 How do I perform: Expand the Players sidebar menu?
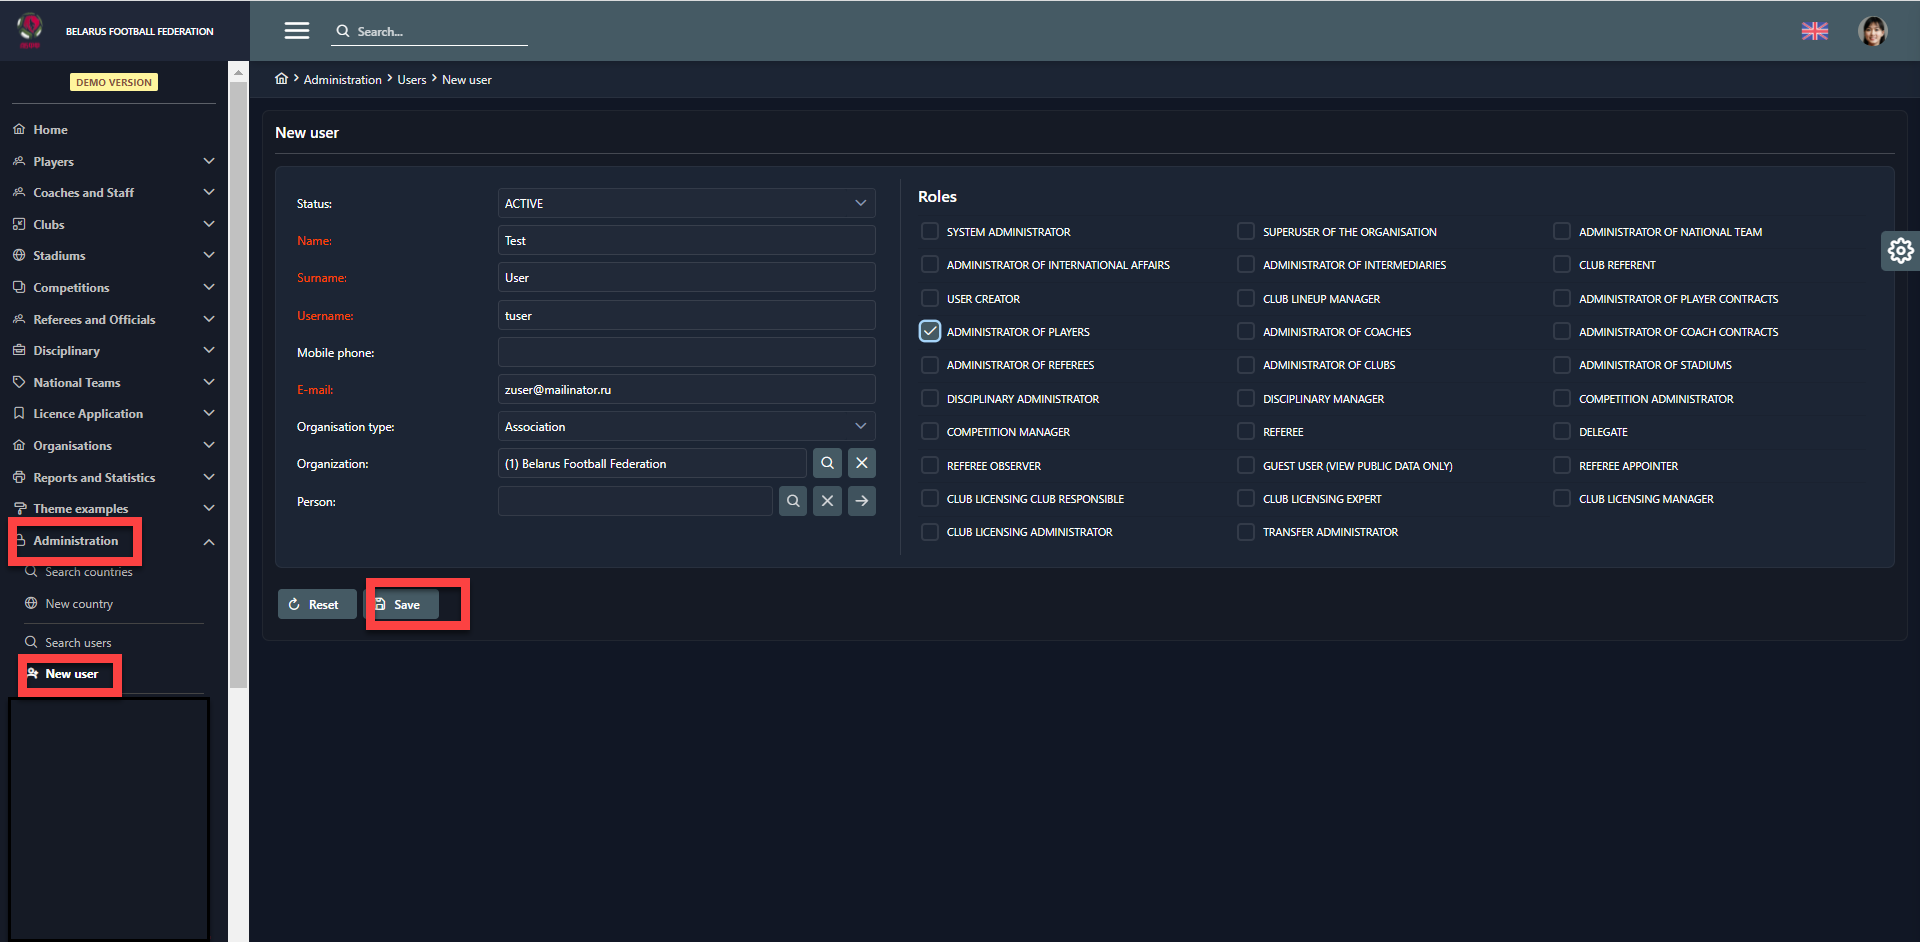pyautogui.click(x=113, y=161)
